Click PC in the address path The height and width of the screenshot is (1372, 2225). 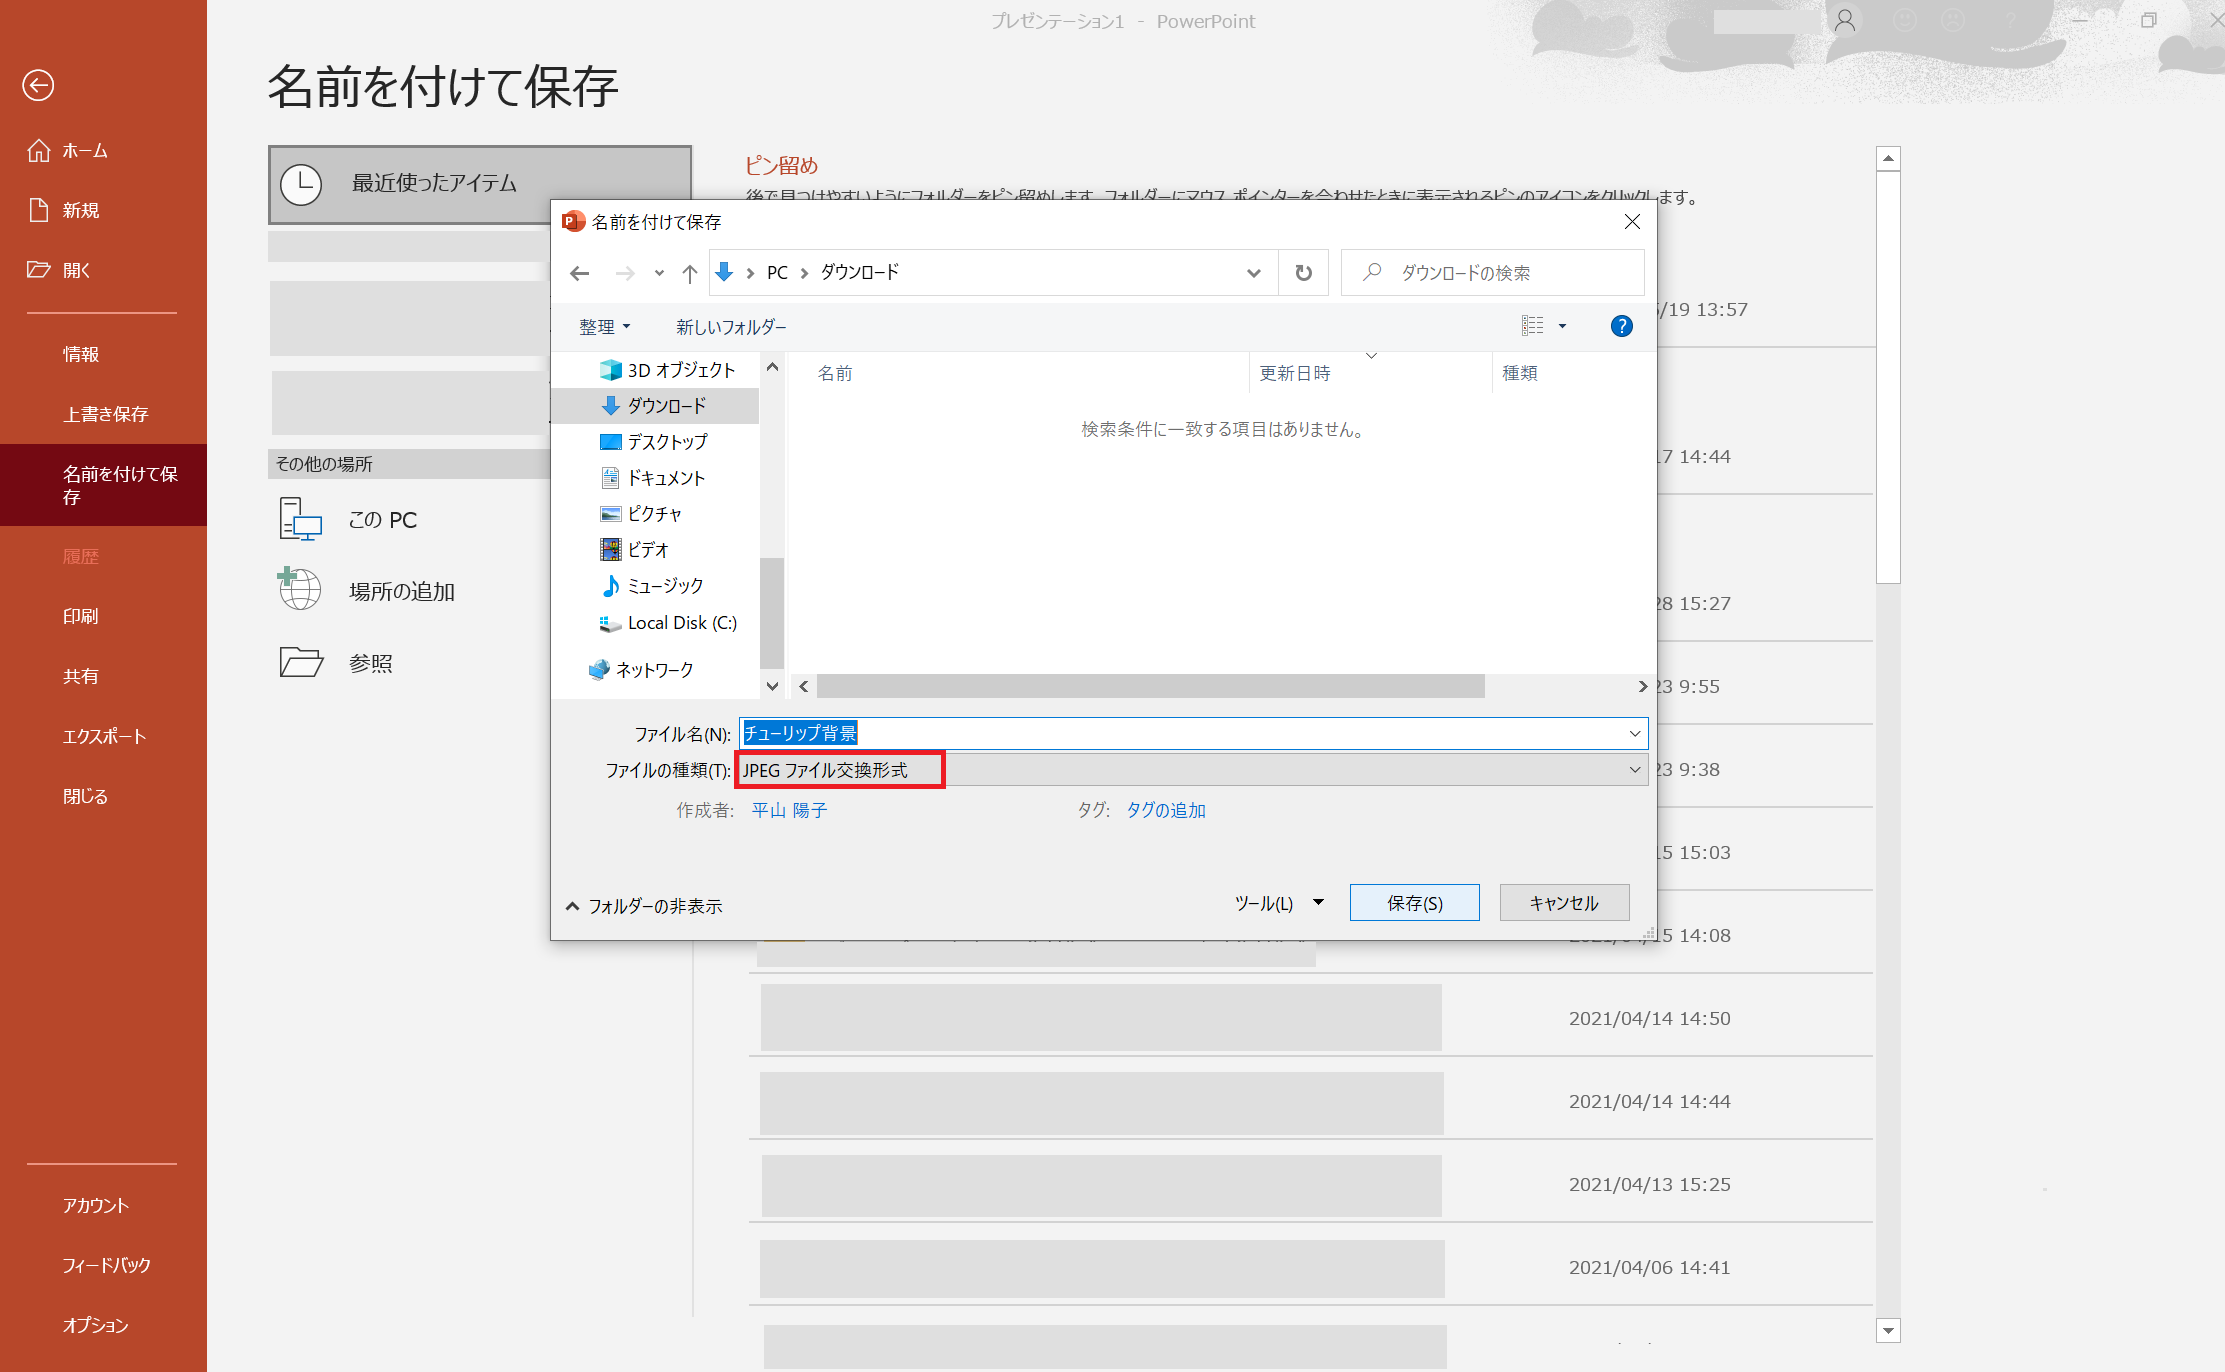[777, 273]
